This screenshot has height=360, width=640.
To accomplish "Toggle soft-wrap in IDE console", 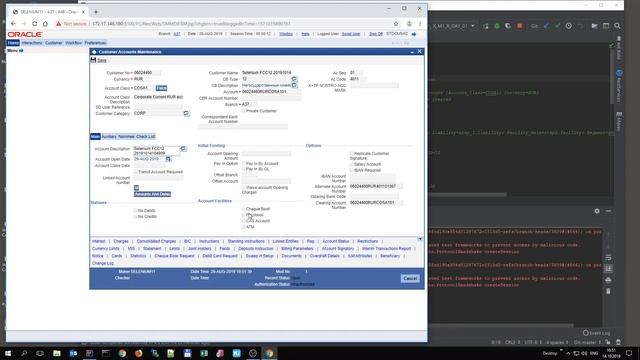I will coord(608,258).
